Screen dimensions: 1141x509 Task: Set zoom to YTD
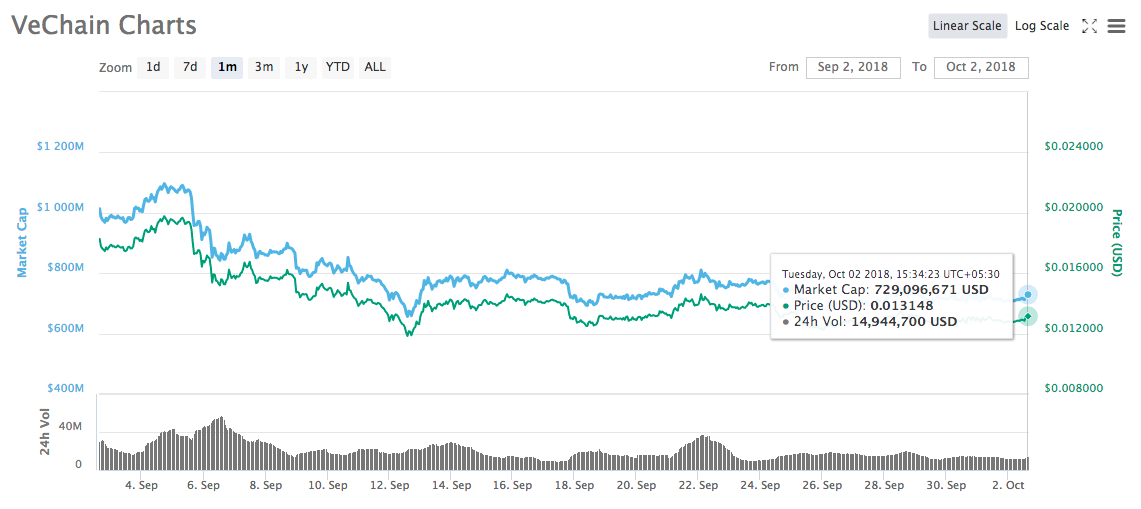pyautogui.click(x=338, y=67)
